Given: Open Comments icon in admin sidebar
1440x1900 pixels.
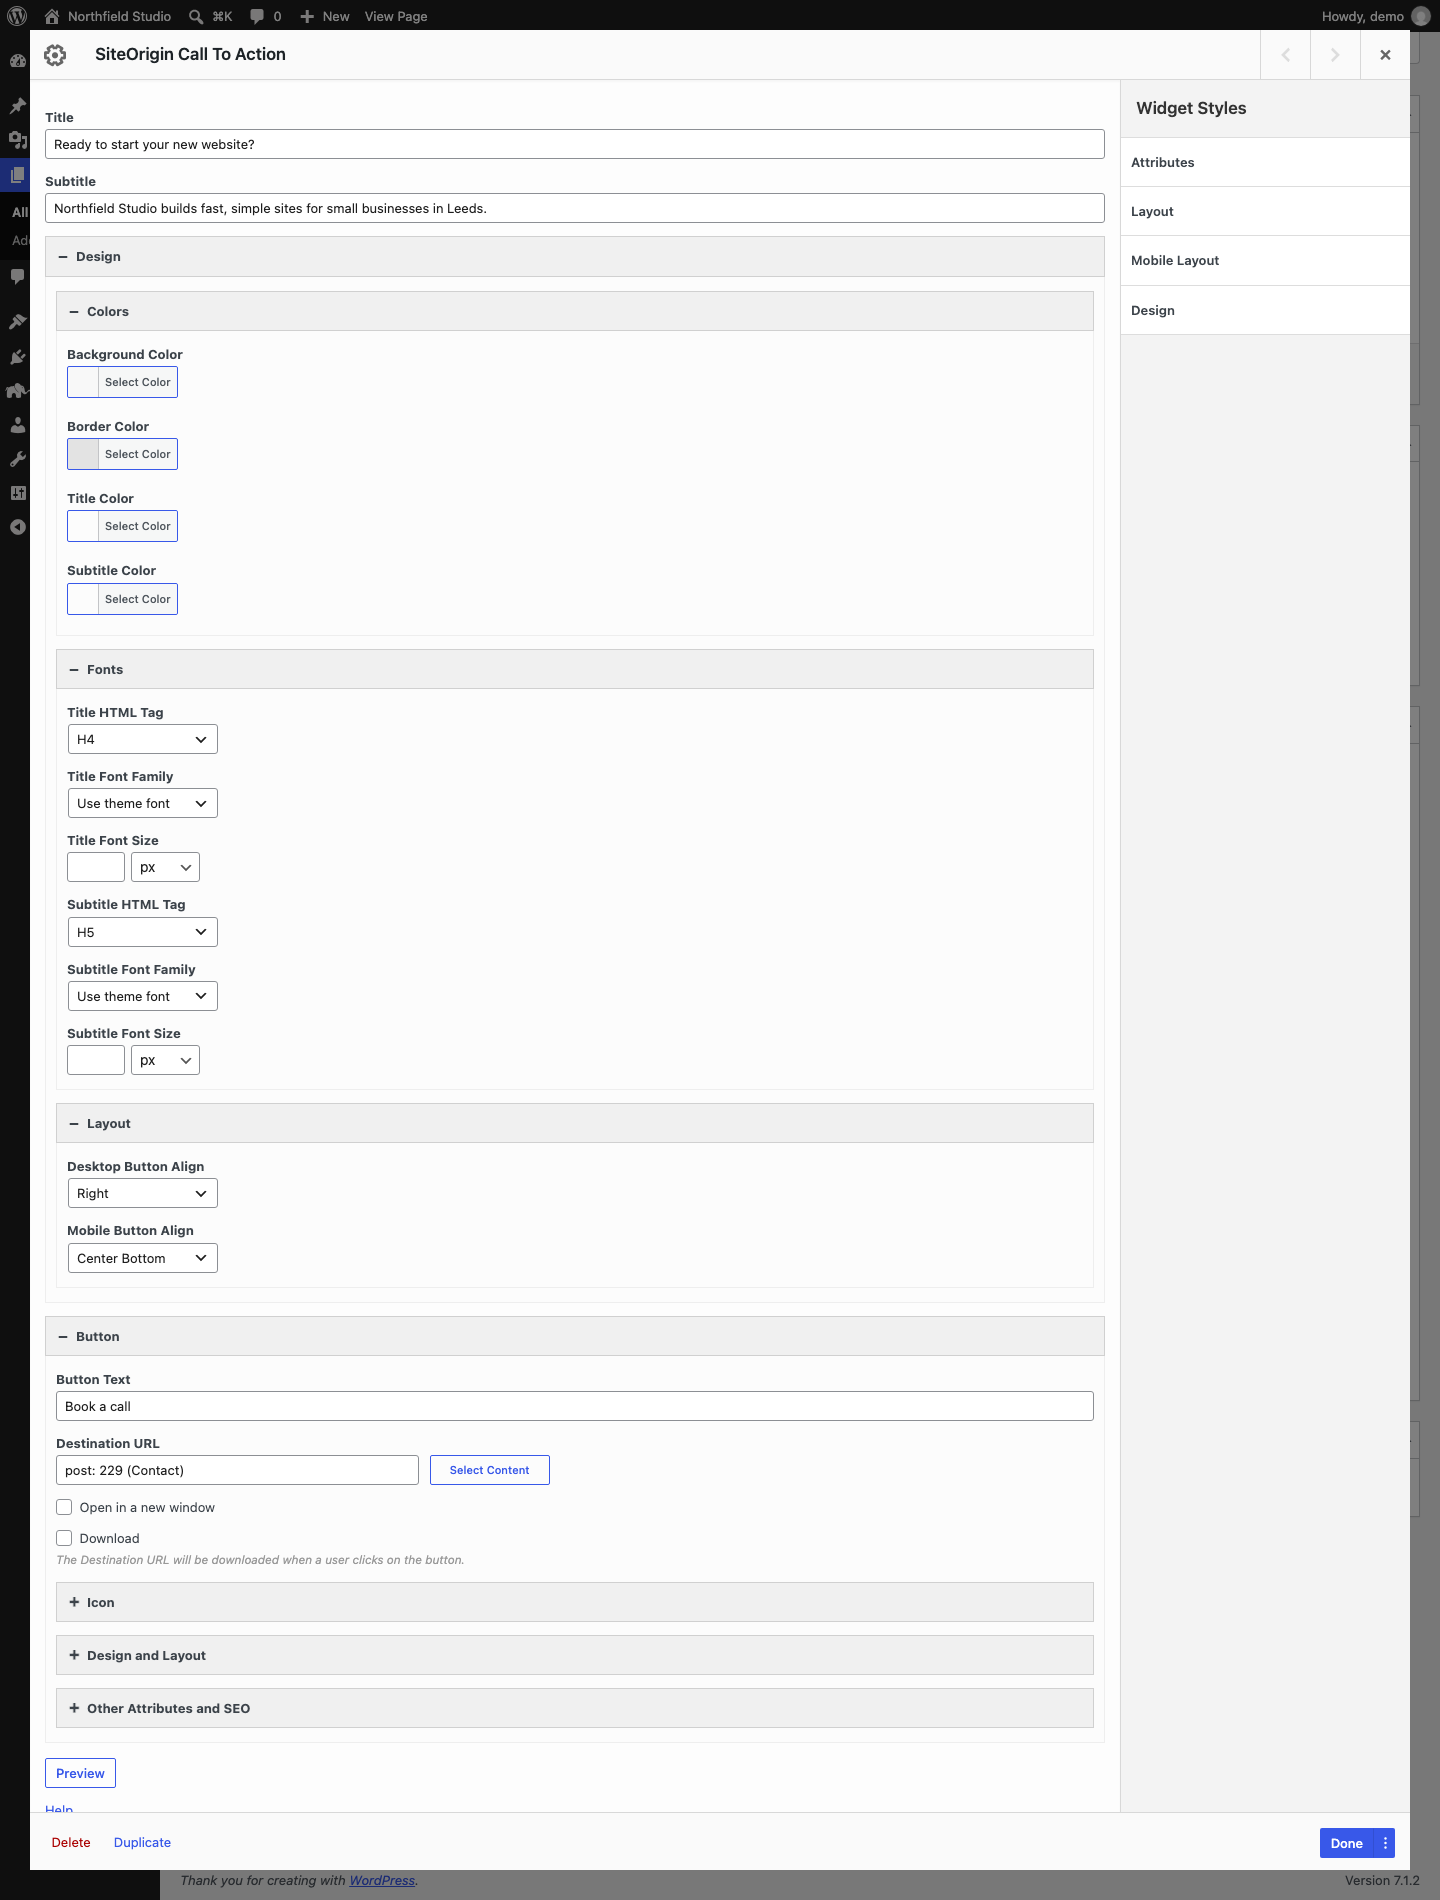Looking at the screenshot, I should coord(17,276).
